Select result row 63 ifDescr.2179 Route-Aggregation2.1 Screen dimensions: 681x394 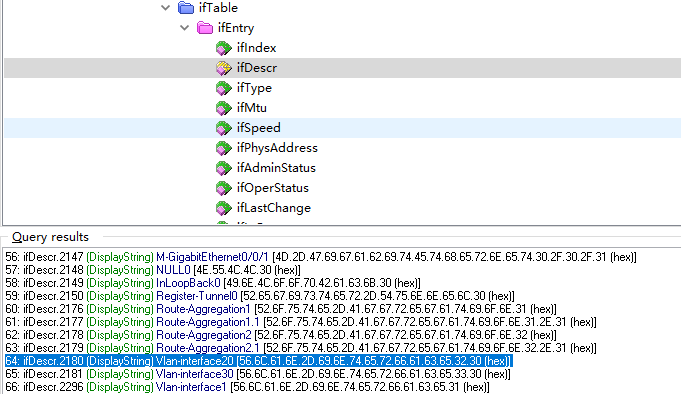(301, 348)
